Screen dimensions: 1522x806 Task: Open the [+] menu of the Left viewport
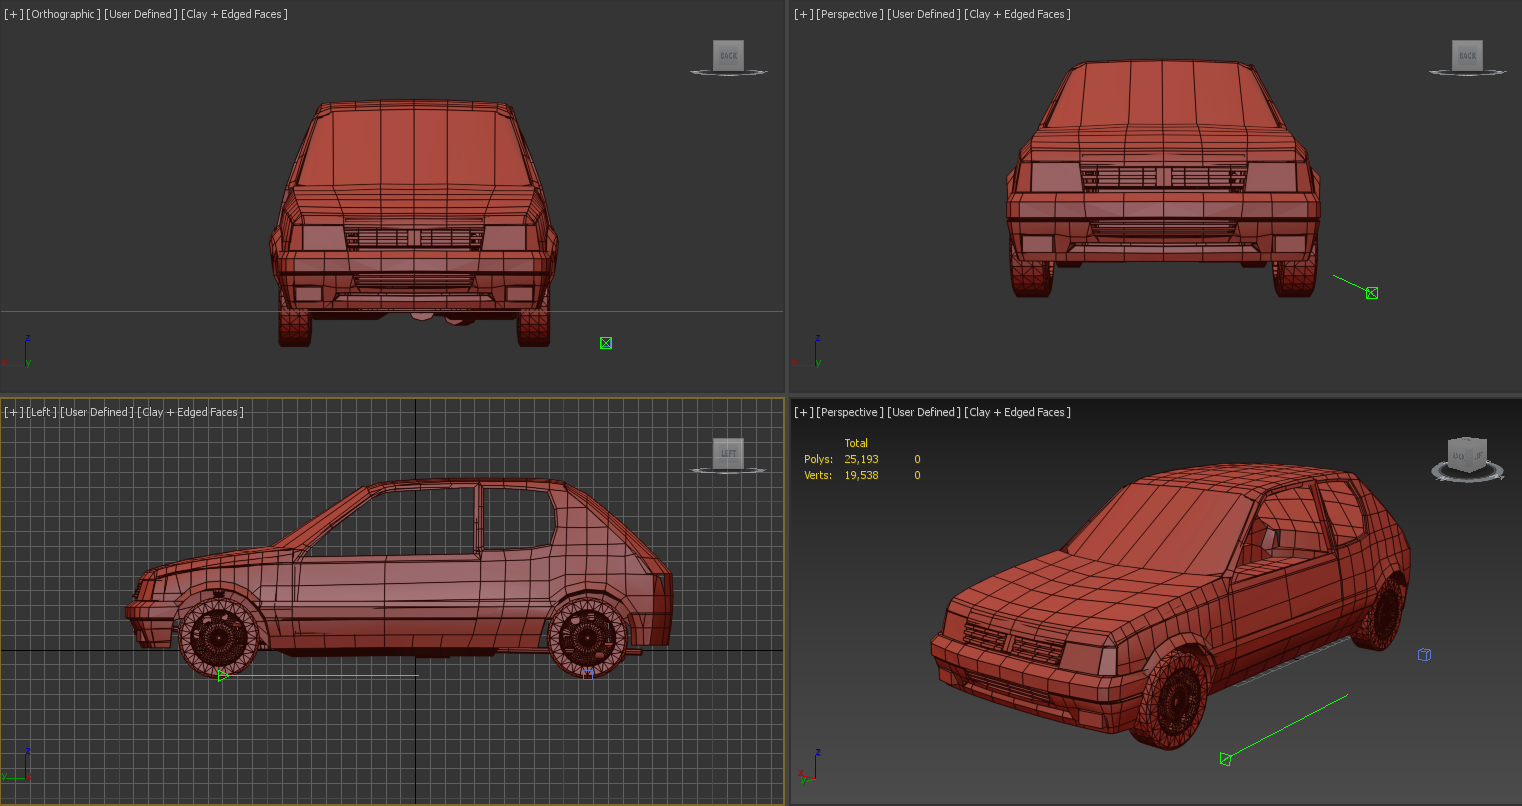click(x=14, y=412)
